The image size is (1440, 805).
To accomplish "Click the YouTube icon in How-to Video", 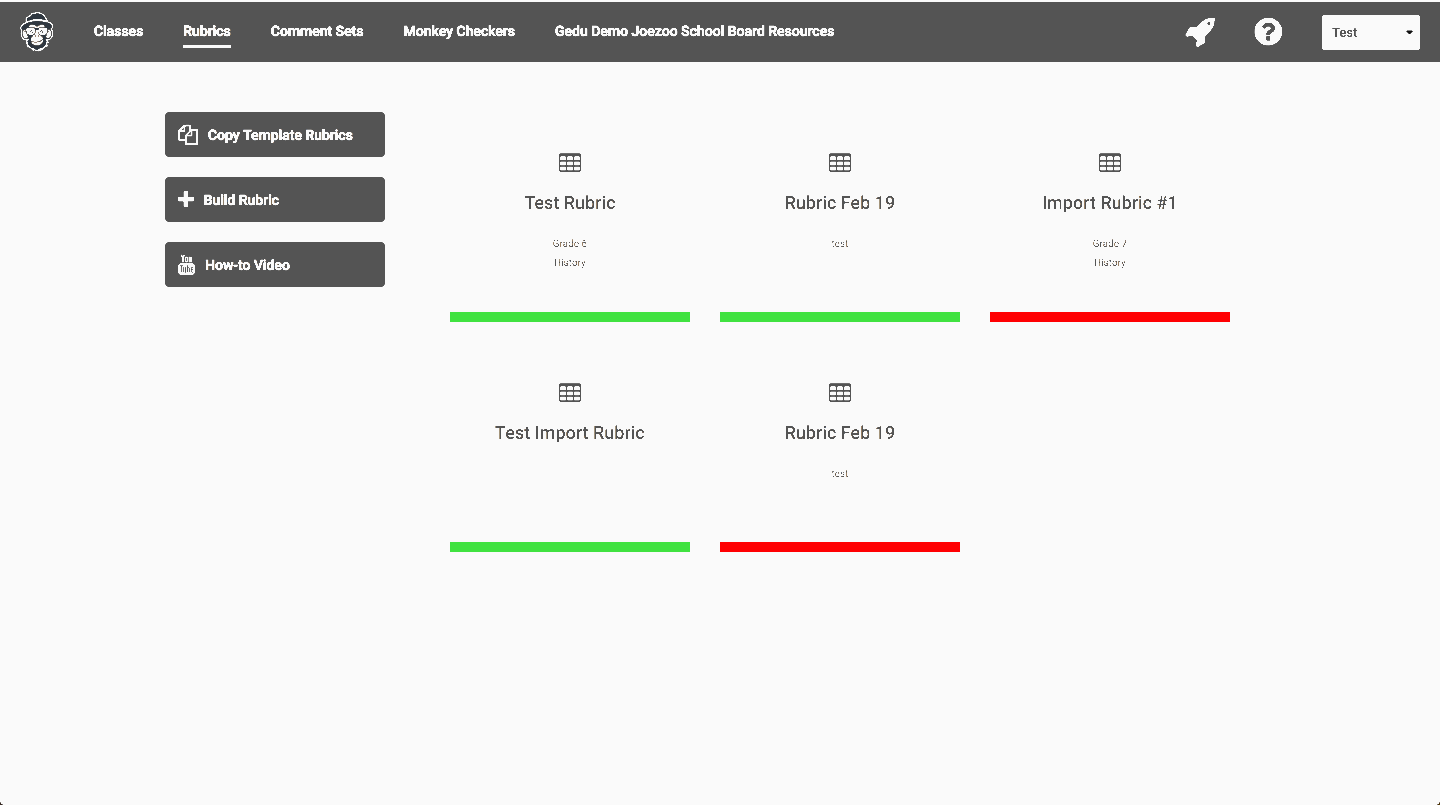I will [186, 265].
